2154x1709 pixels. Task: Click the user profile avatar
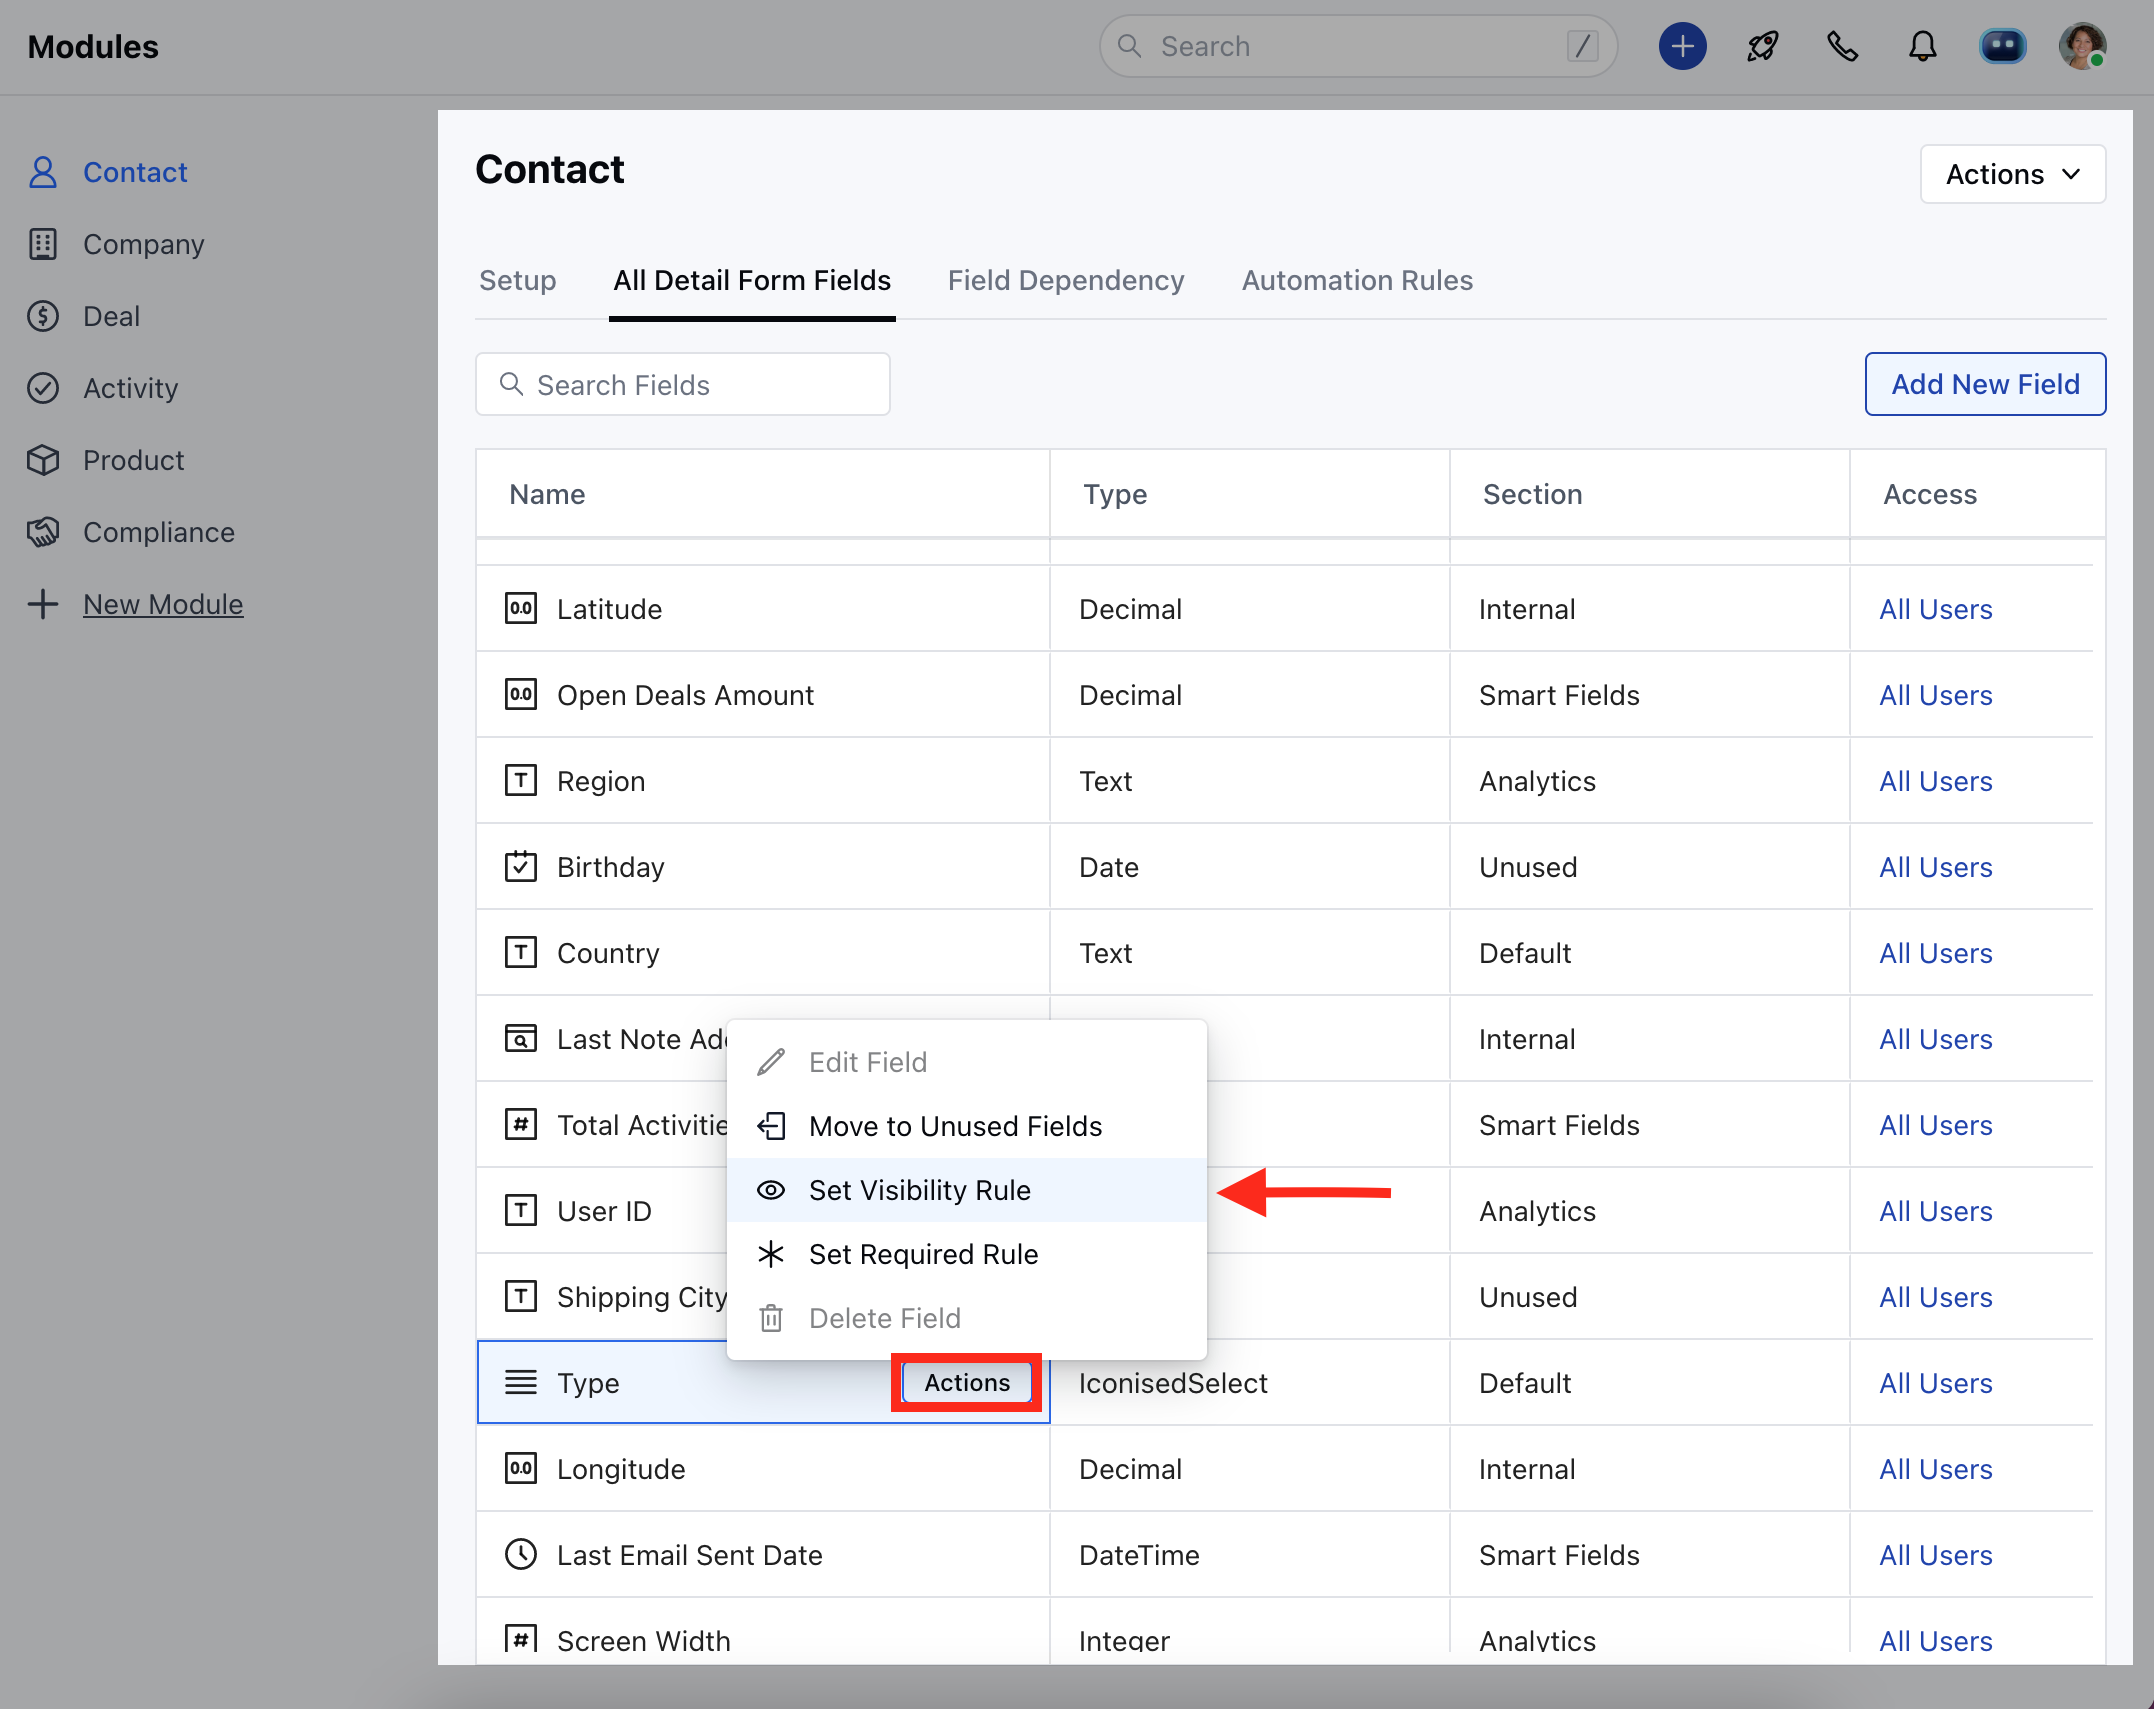click(x=2082, y=46)
